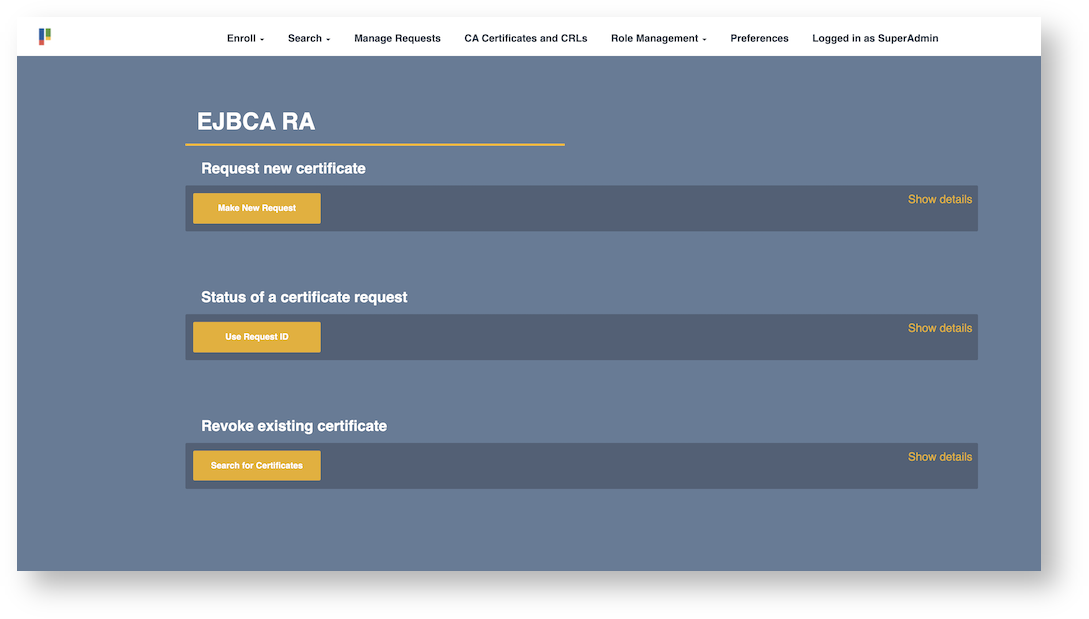
Task: Expand the Role Management caret
Action: pyautogui.click(x=704, y=40)
